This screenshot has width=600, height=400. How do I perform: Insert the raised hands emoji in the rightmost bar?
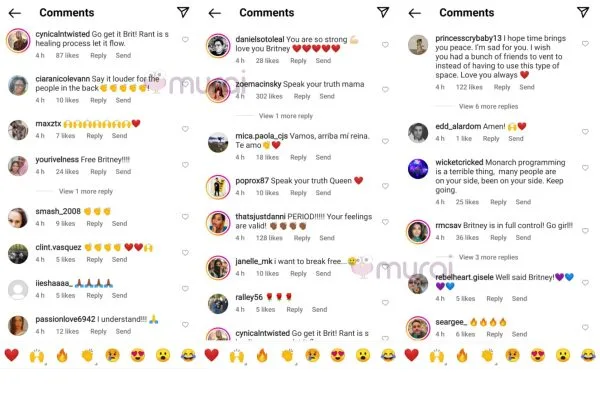point(437,356)
